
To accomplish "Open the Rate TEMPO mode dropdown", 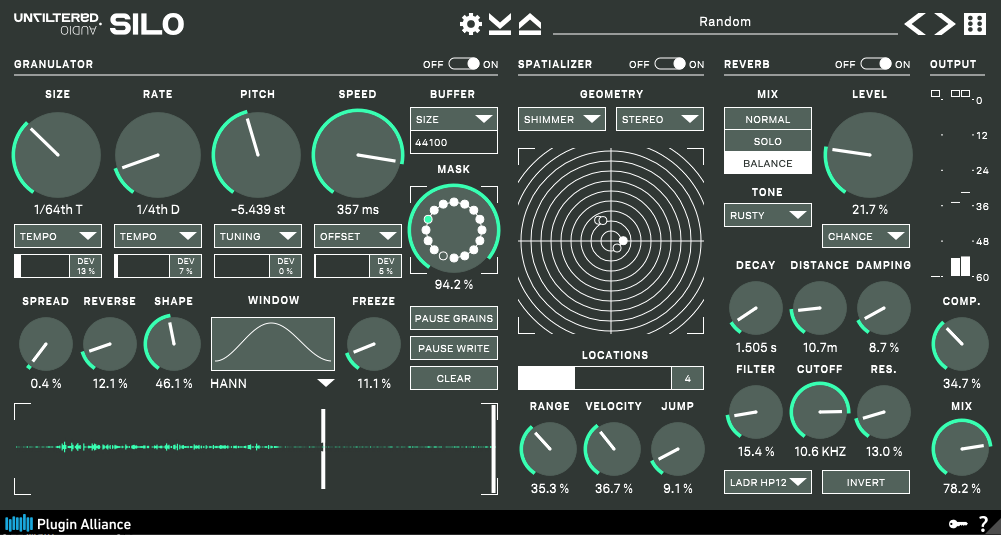I will 158,236.
